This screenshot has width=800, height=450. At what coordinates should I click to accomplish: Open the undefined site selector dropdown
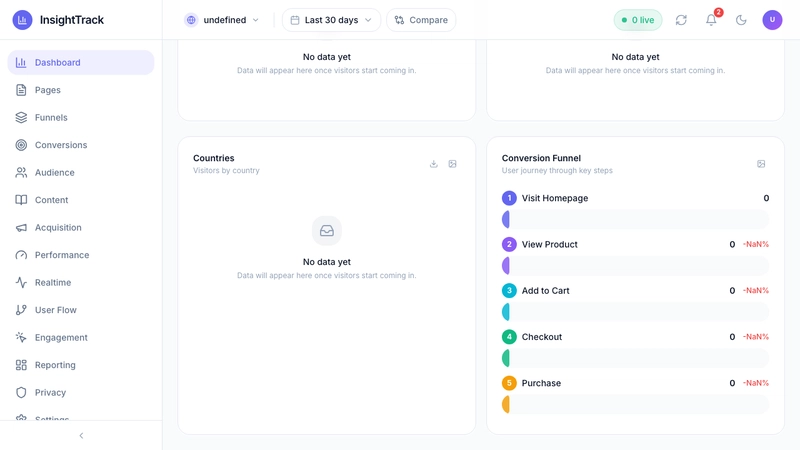click(222, 20)
